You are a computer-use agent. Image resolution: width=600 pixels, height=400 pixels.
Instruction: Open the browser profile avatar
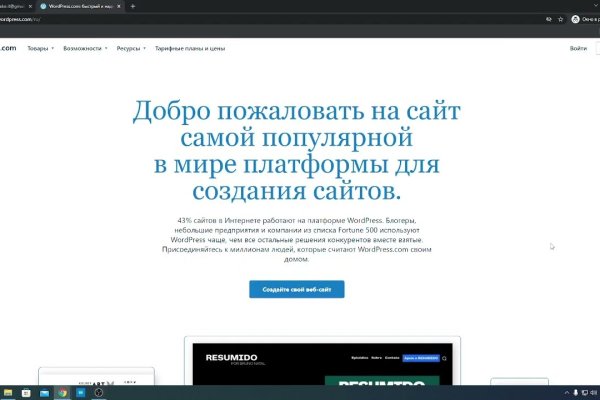tap(575, 19)
